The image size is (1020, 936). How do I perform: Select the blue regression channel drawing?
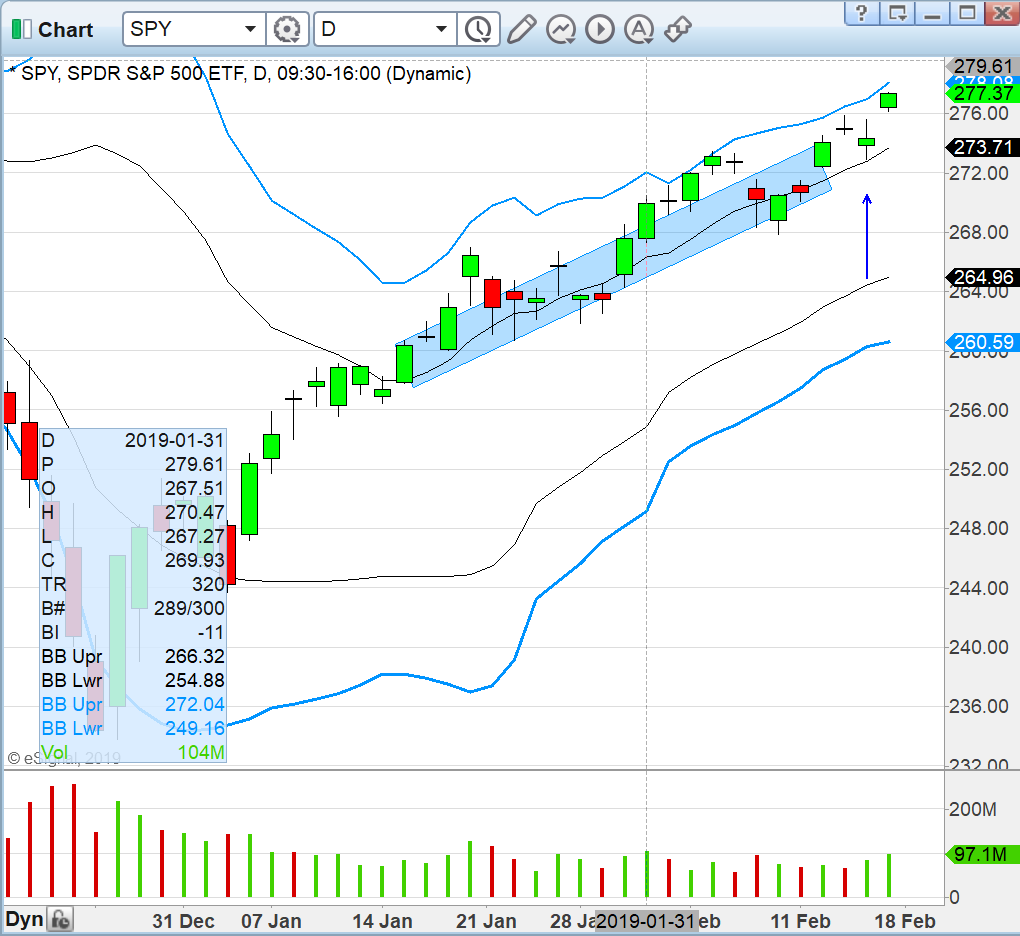[x=611, y=267]
